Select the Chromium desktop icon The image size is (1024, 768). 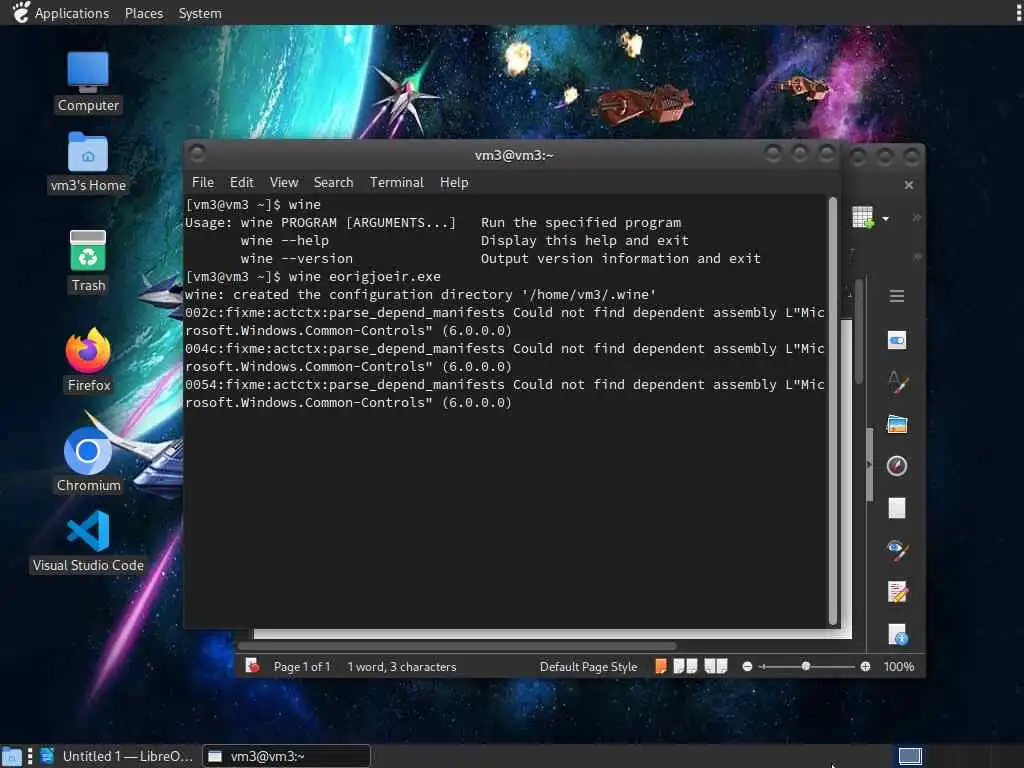pos(88,460)
